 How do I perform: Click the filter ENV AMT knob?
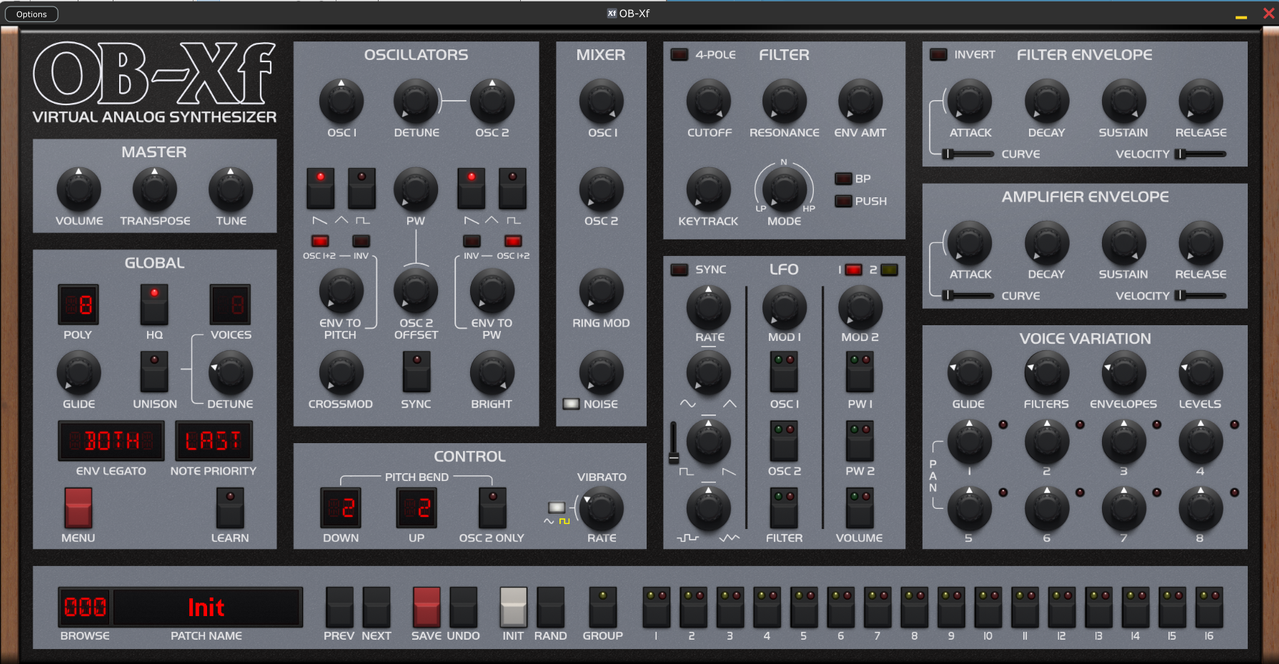pyautogui.click(x=860, y=101)
